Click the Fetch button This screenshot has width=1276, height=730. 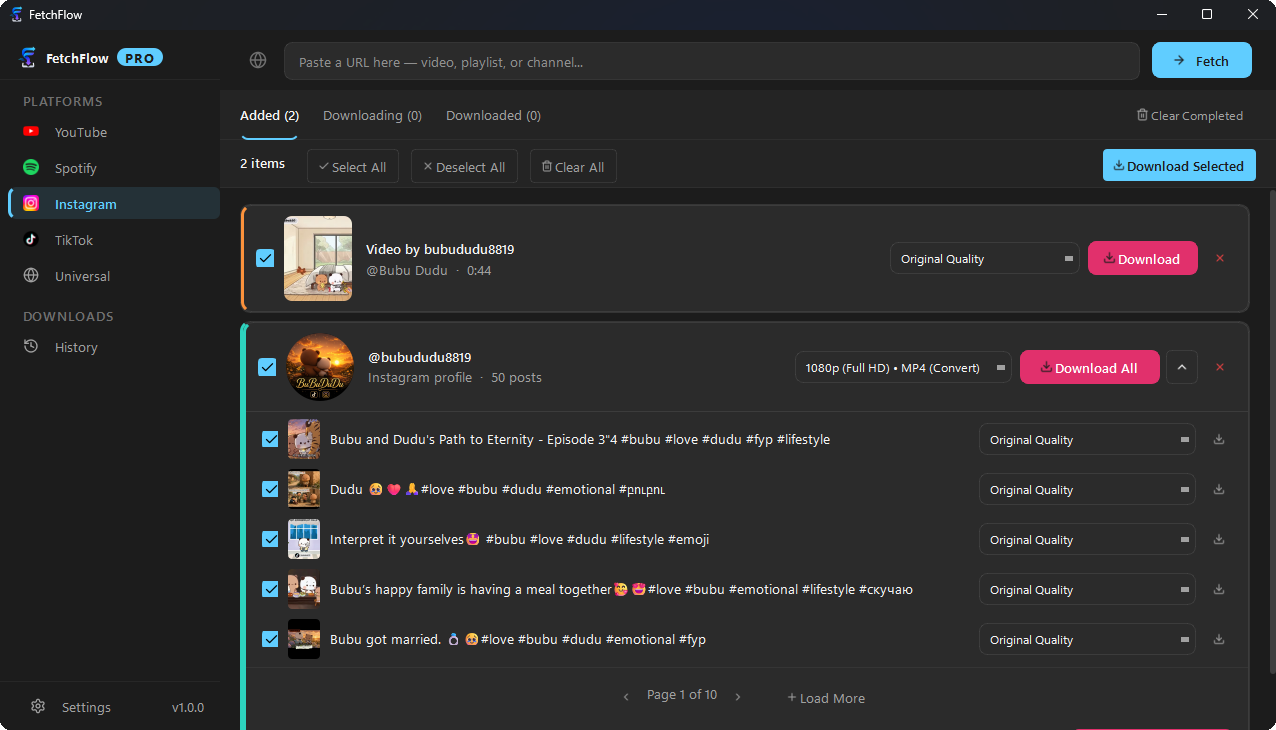[x=1202, y=60]
